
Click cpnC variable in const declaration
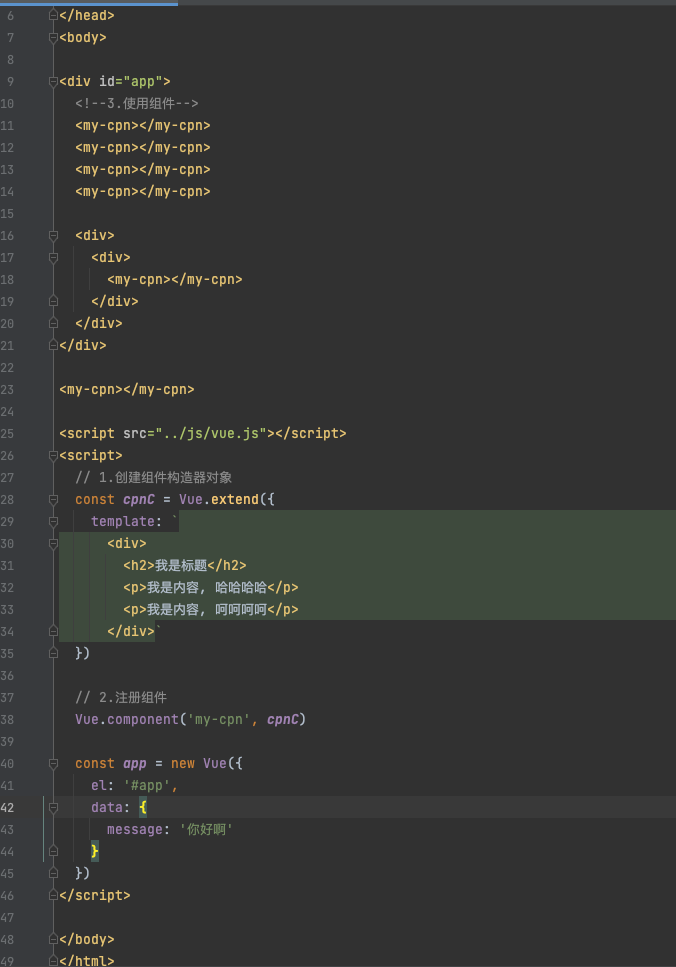(139, 500)
